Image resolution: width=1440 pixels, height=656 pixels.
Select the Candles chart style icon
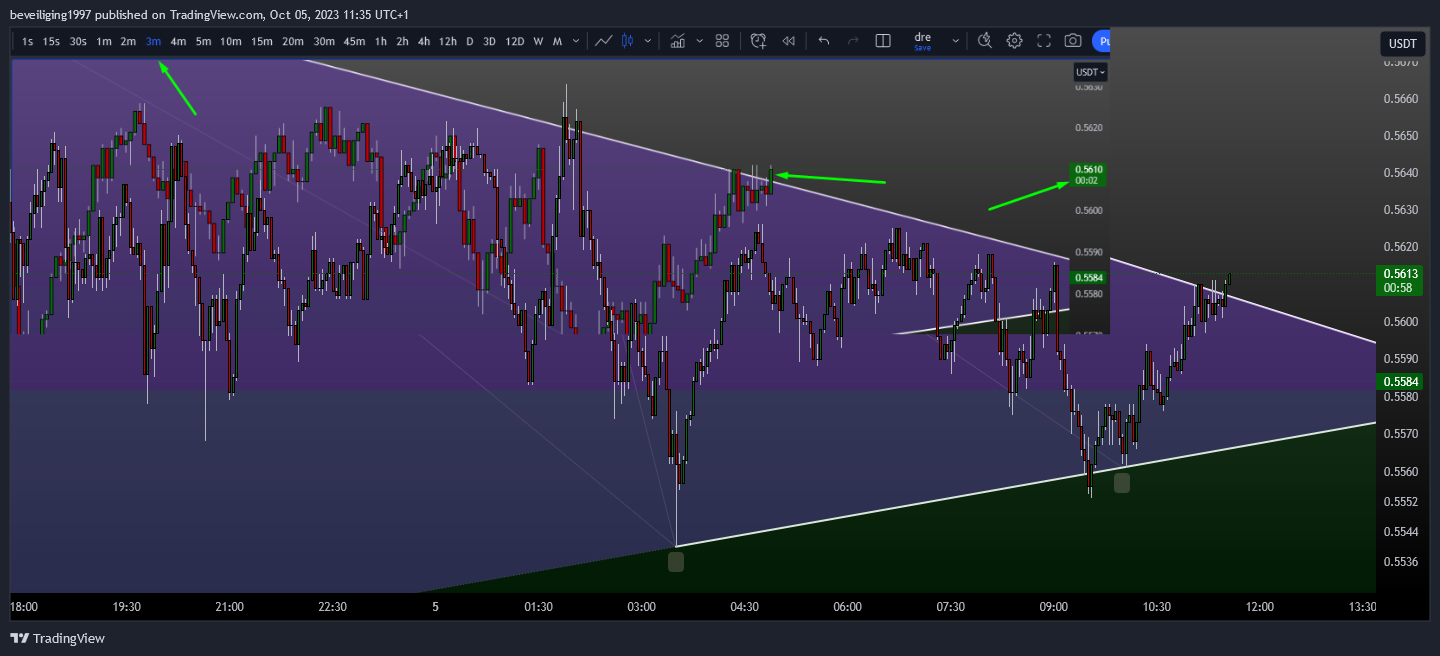[x=628, y=41]
